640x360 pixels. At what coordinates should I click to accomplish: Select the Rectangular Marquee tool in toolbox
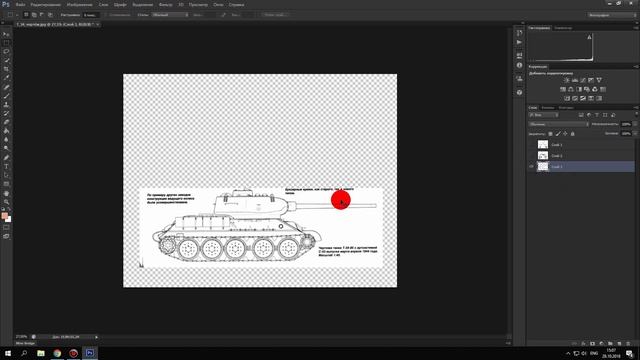point(6,43)
